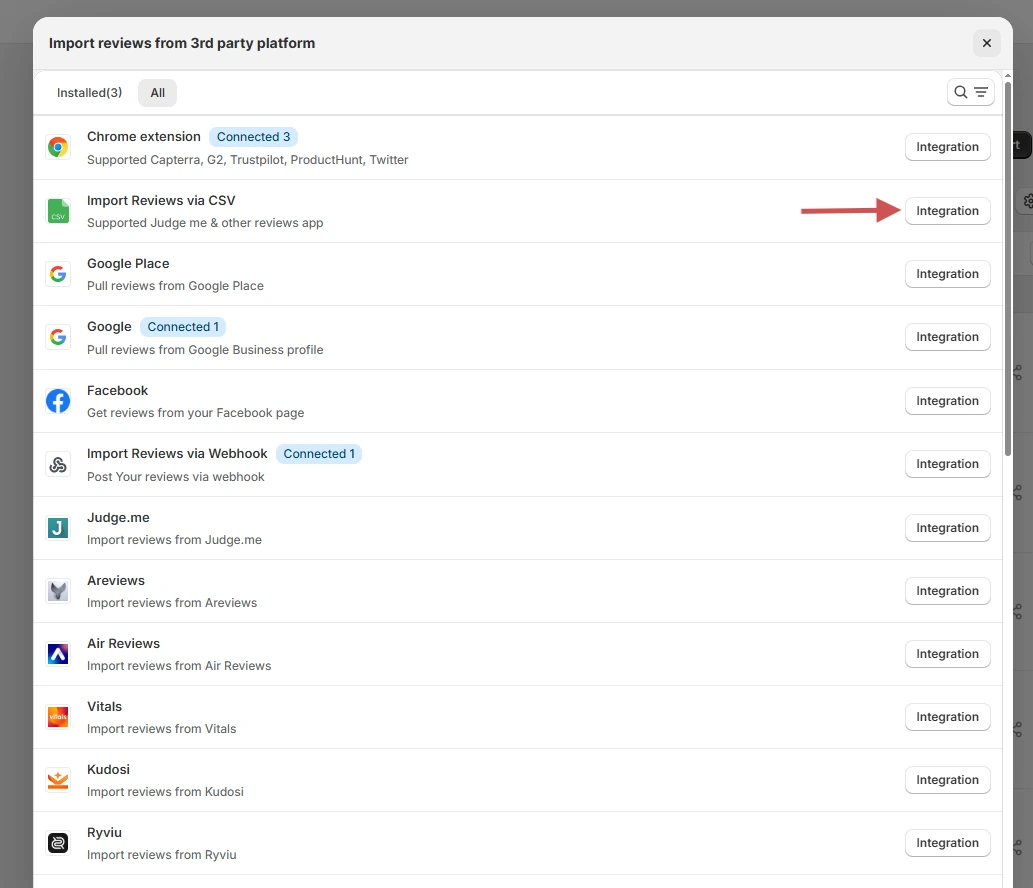Click the Facebook title text
Screen dimensions: 1033x888
(x=117, y=391)
